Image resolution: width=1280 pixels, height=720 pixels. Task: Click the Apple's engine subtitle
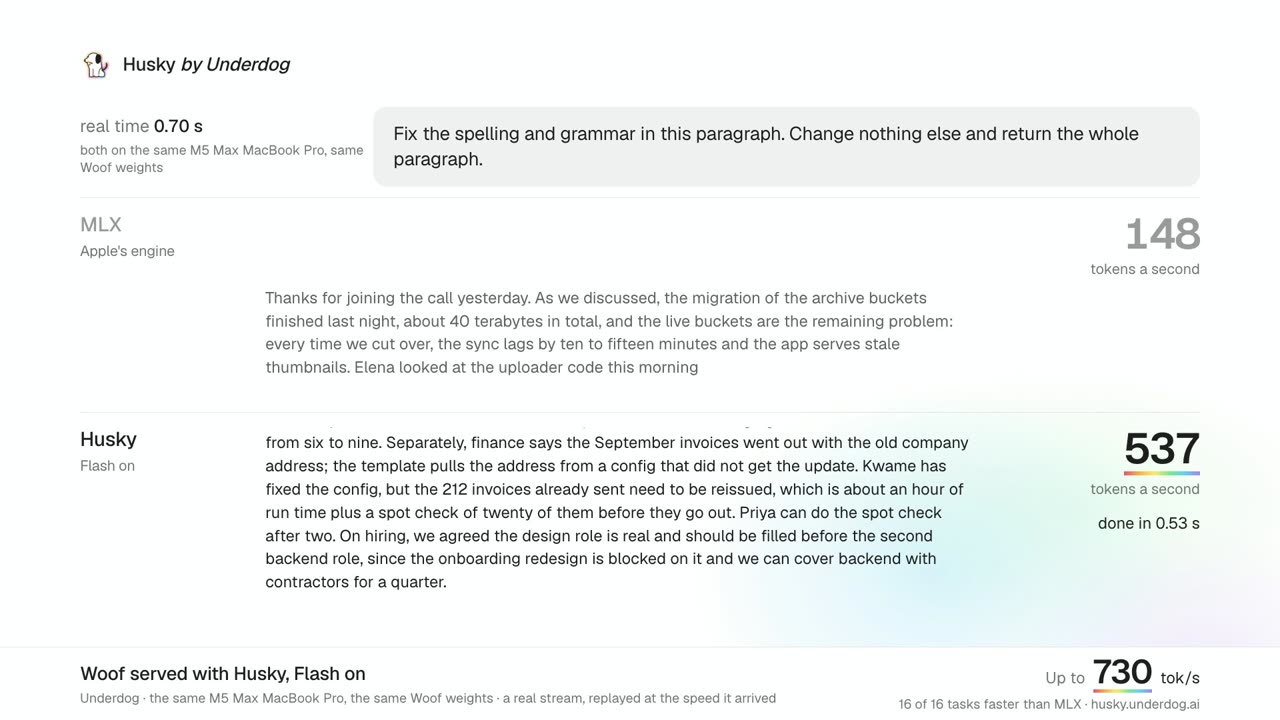tap(127, 251)
